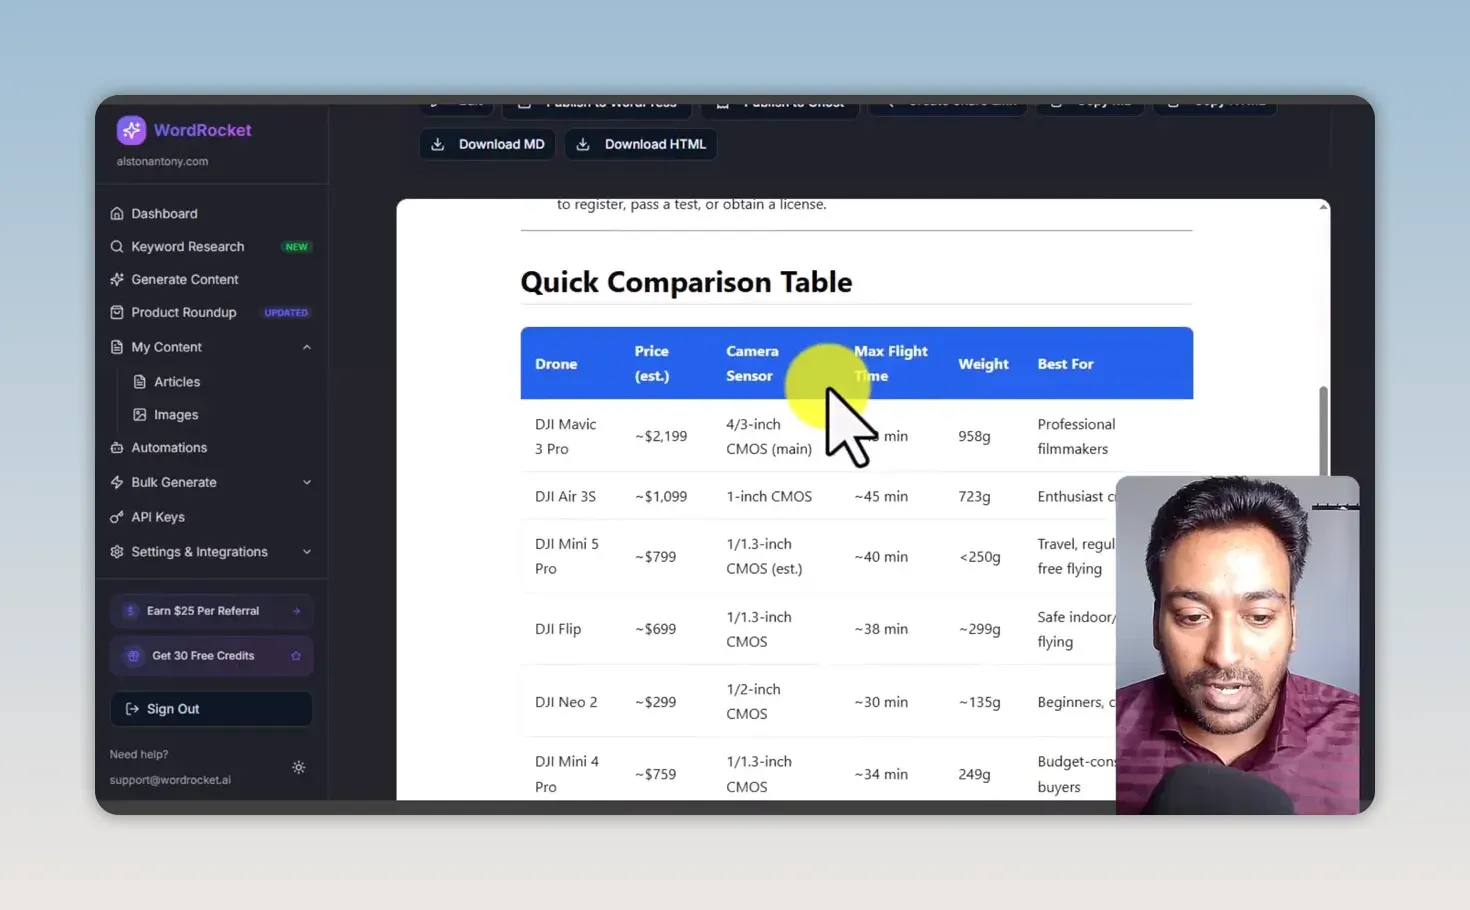The height and width of the screenshot is (910, 1470).
Task: Open Images via its picture icon
Action: (x=140, y=415)
